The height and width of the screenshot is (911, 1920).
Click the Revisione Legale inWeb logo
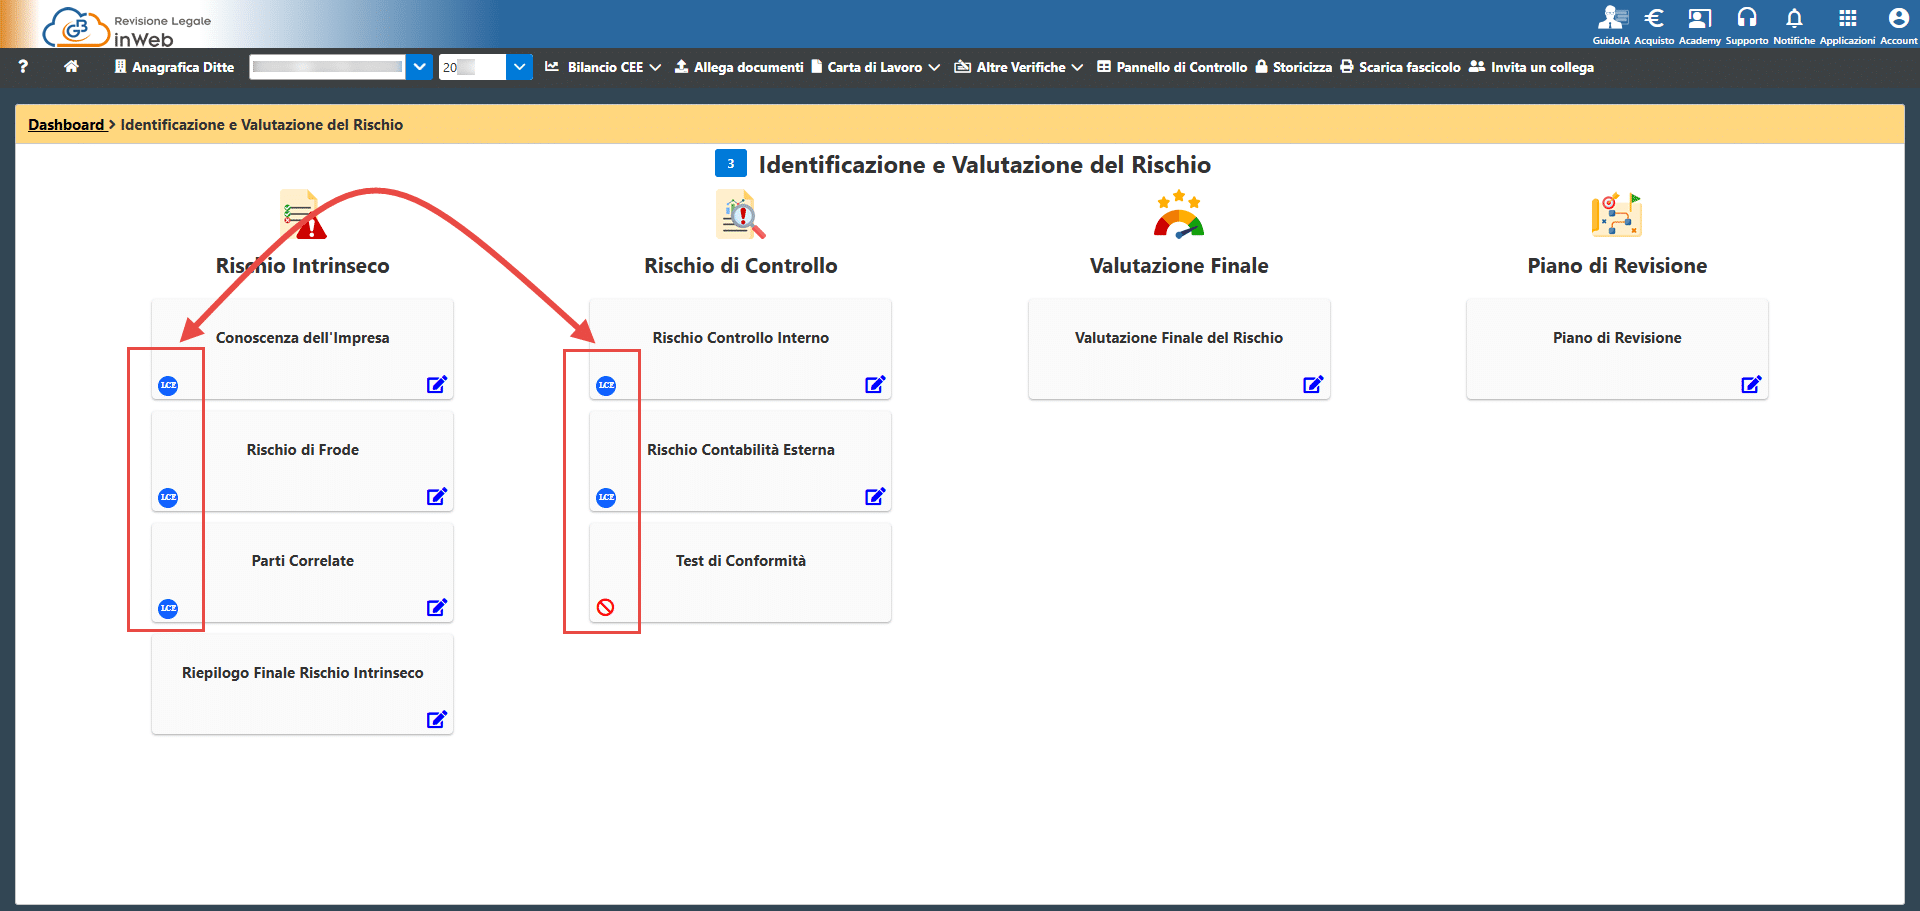[x=127, y=27]
